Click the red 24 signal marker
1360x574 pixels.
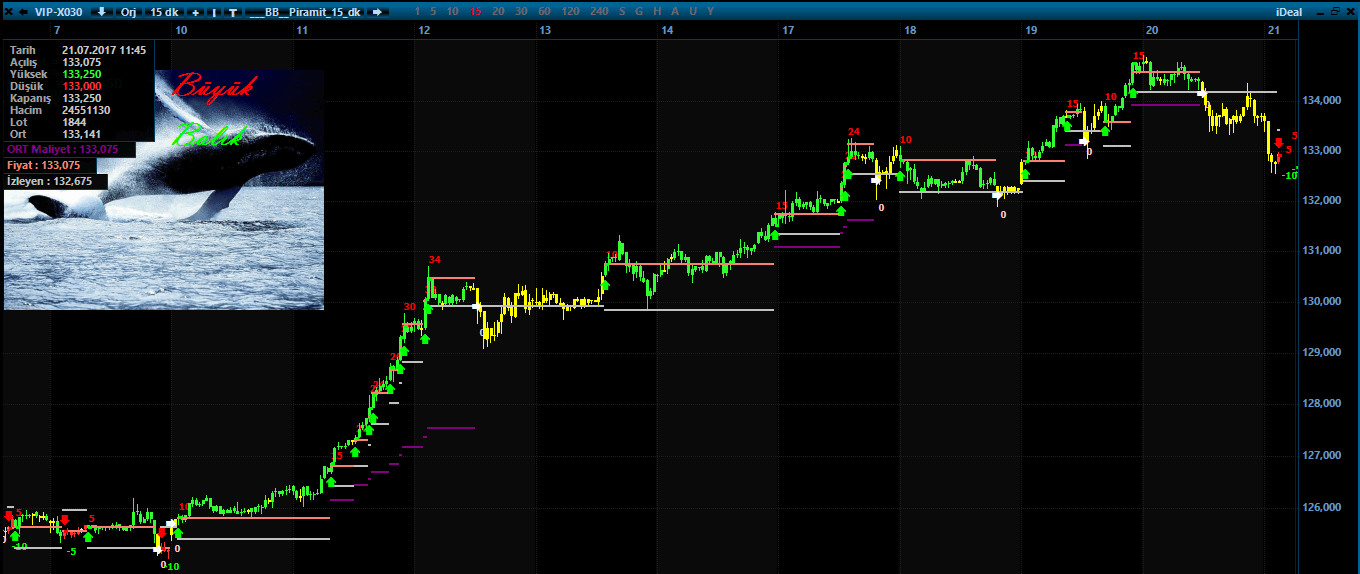click(853, 132)
